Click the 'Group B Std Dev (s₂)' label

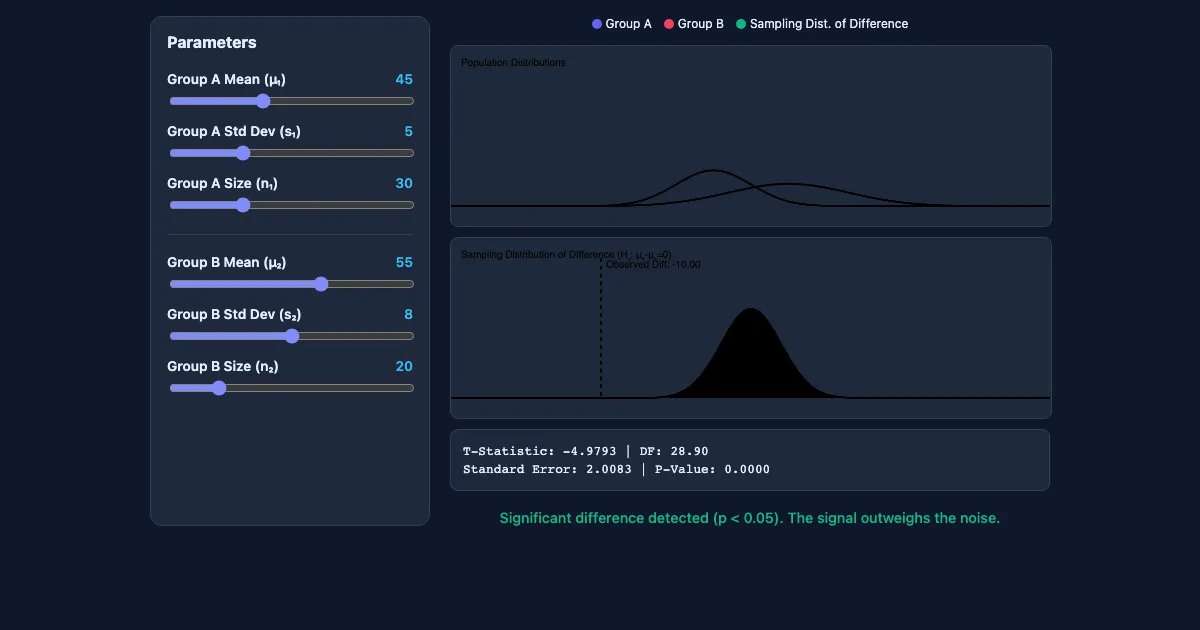(235, 314)
